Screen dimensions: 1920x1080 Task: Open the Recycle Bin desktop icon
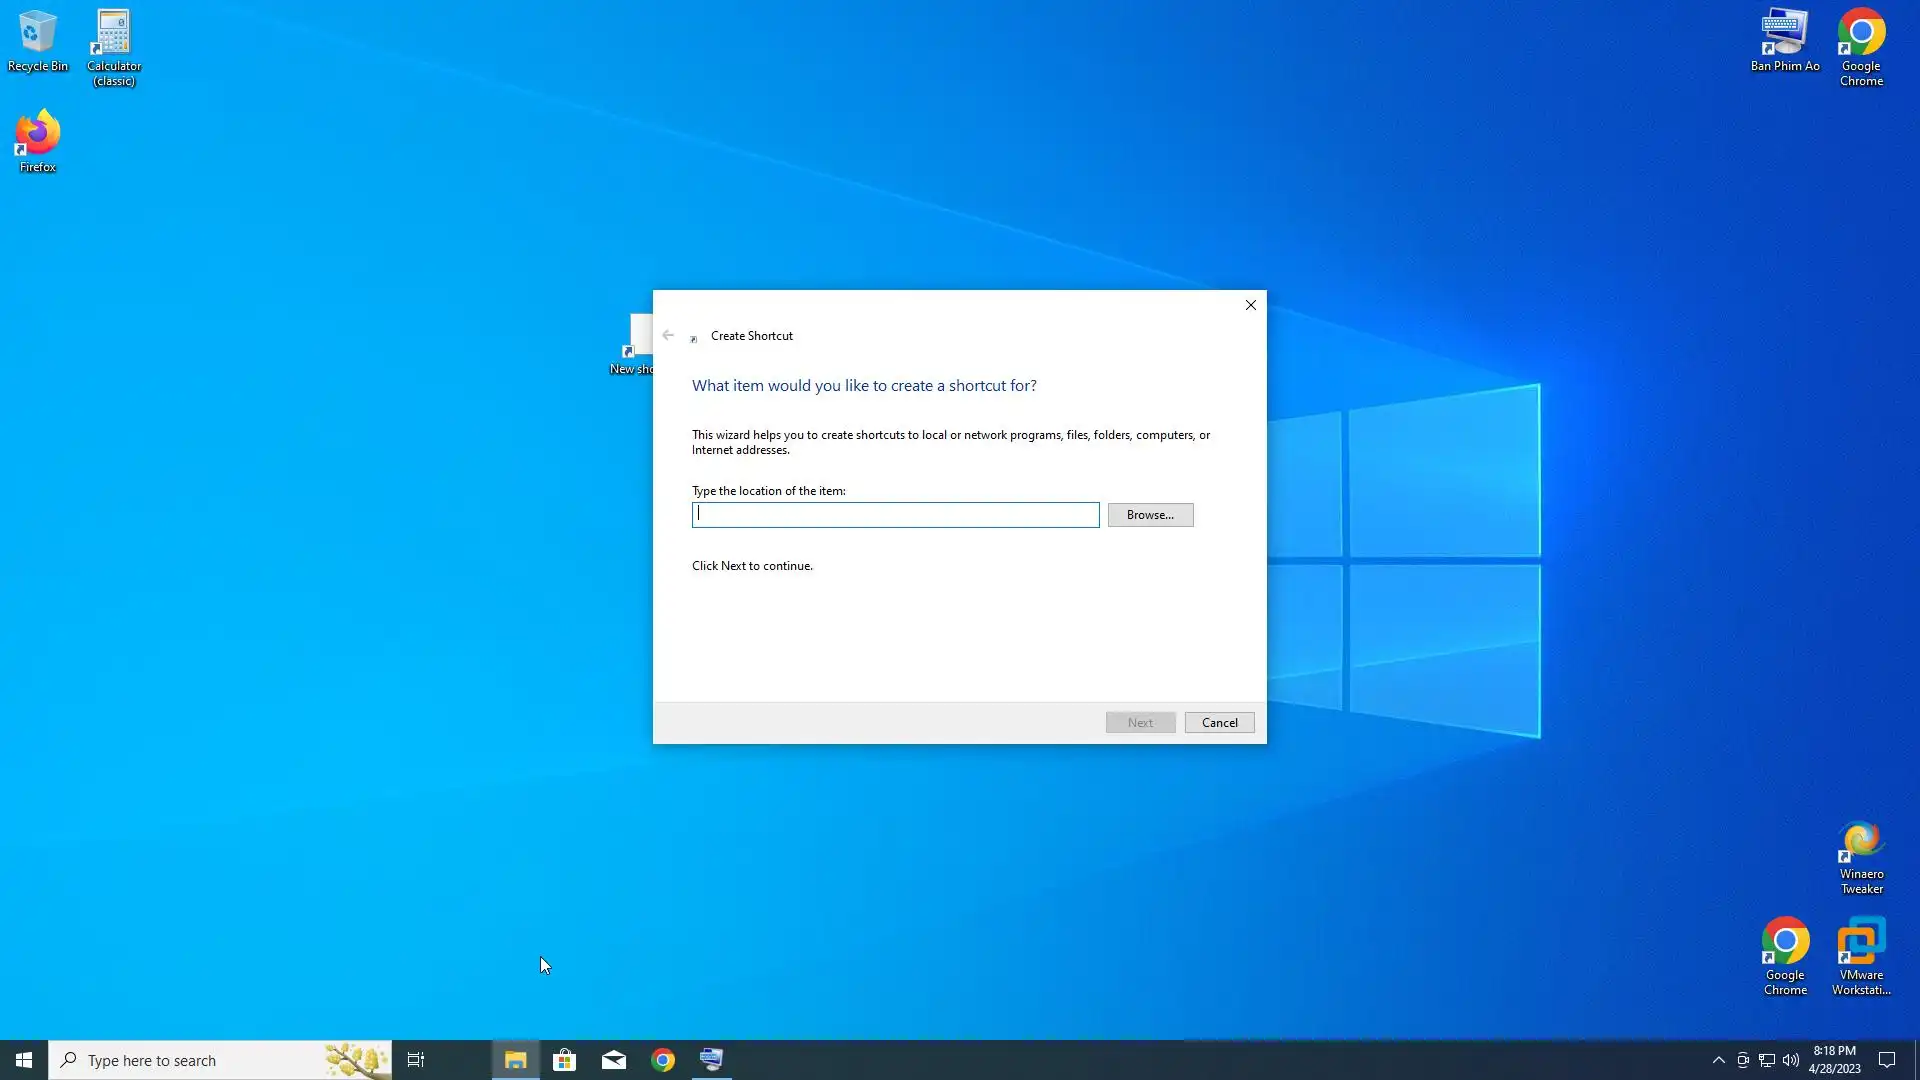(x=37, y=40)
